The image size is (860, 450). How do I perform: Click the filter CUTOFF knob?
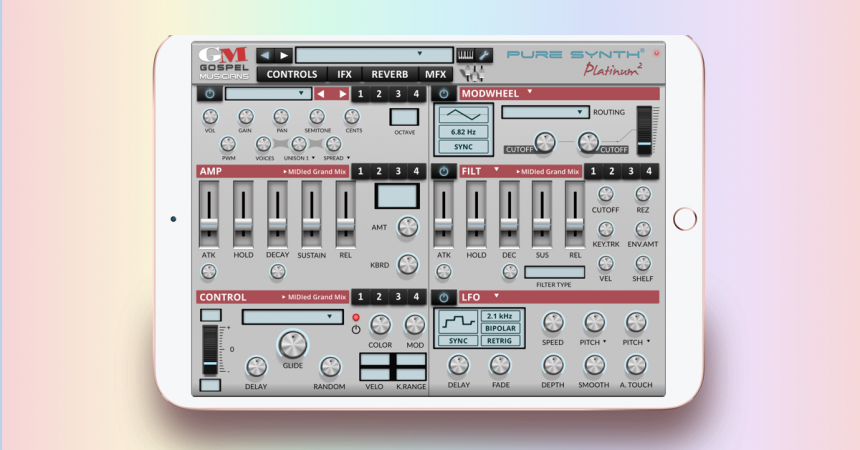[x=605, y=194]
